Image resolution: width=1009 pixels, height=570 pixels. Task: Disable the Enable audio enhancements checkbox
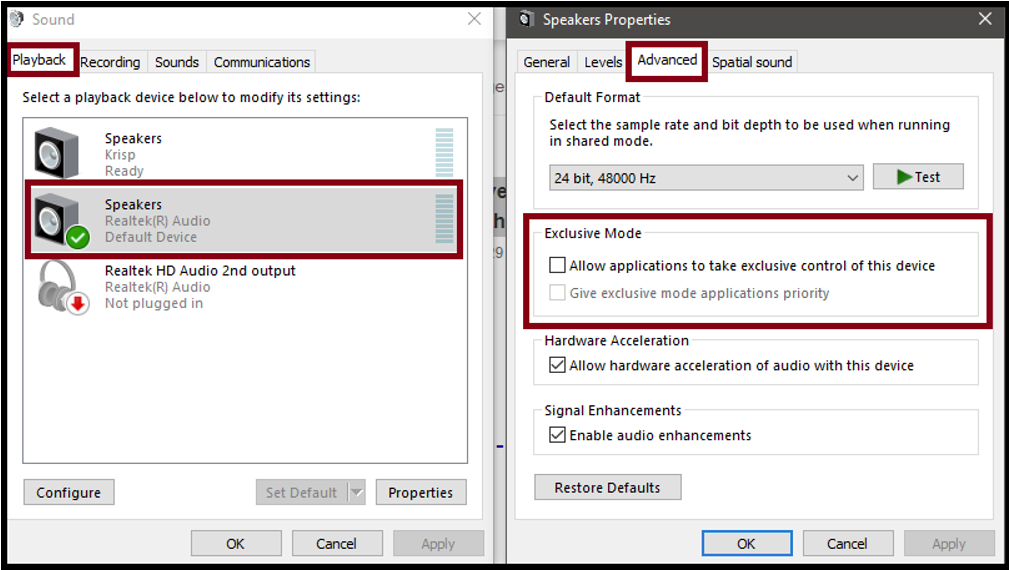(x=557, y=435)
